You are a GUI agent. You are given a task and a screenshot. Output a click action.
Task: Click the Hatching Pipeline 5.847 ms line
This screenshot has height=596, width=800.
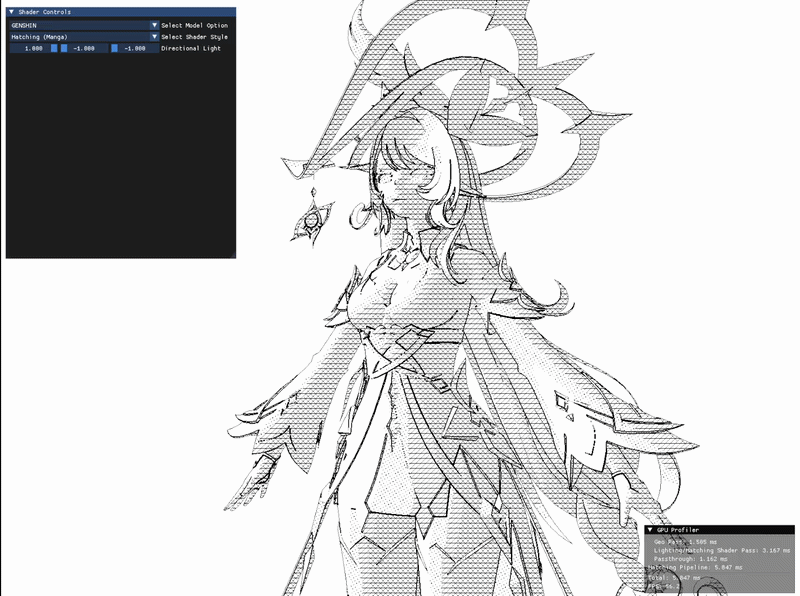point(695,567)
